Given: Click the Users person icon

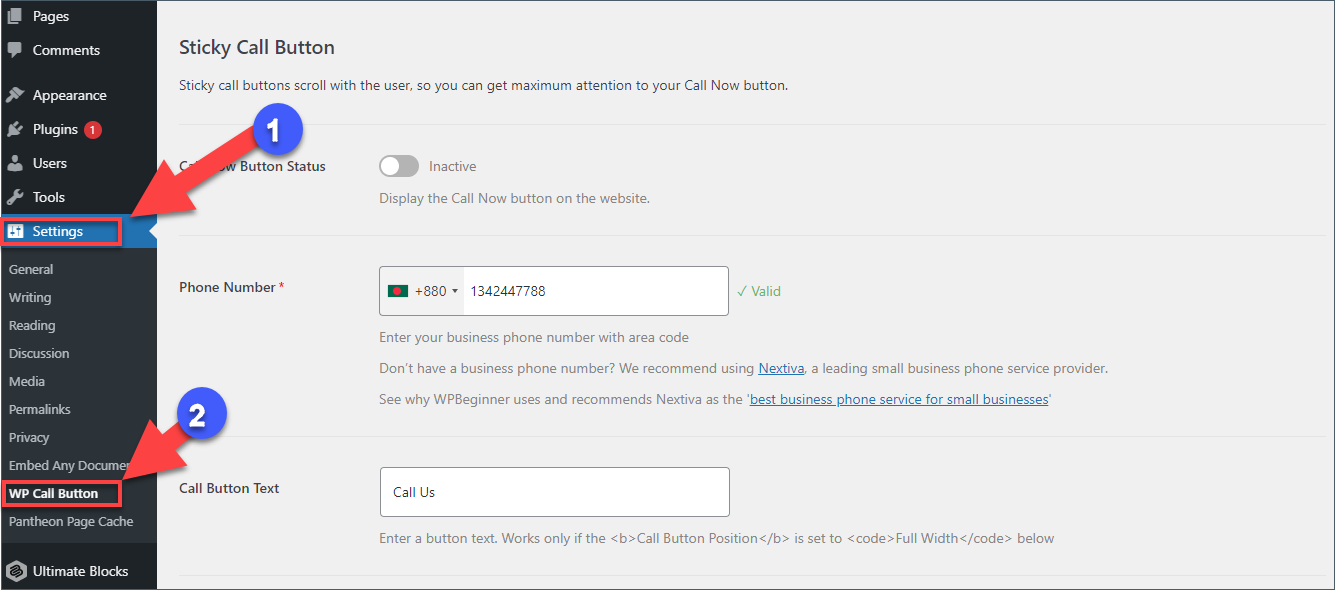Looking at the screenshot, I should (x=15, y=163).
